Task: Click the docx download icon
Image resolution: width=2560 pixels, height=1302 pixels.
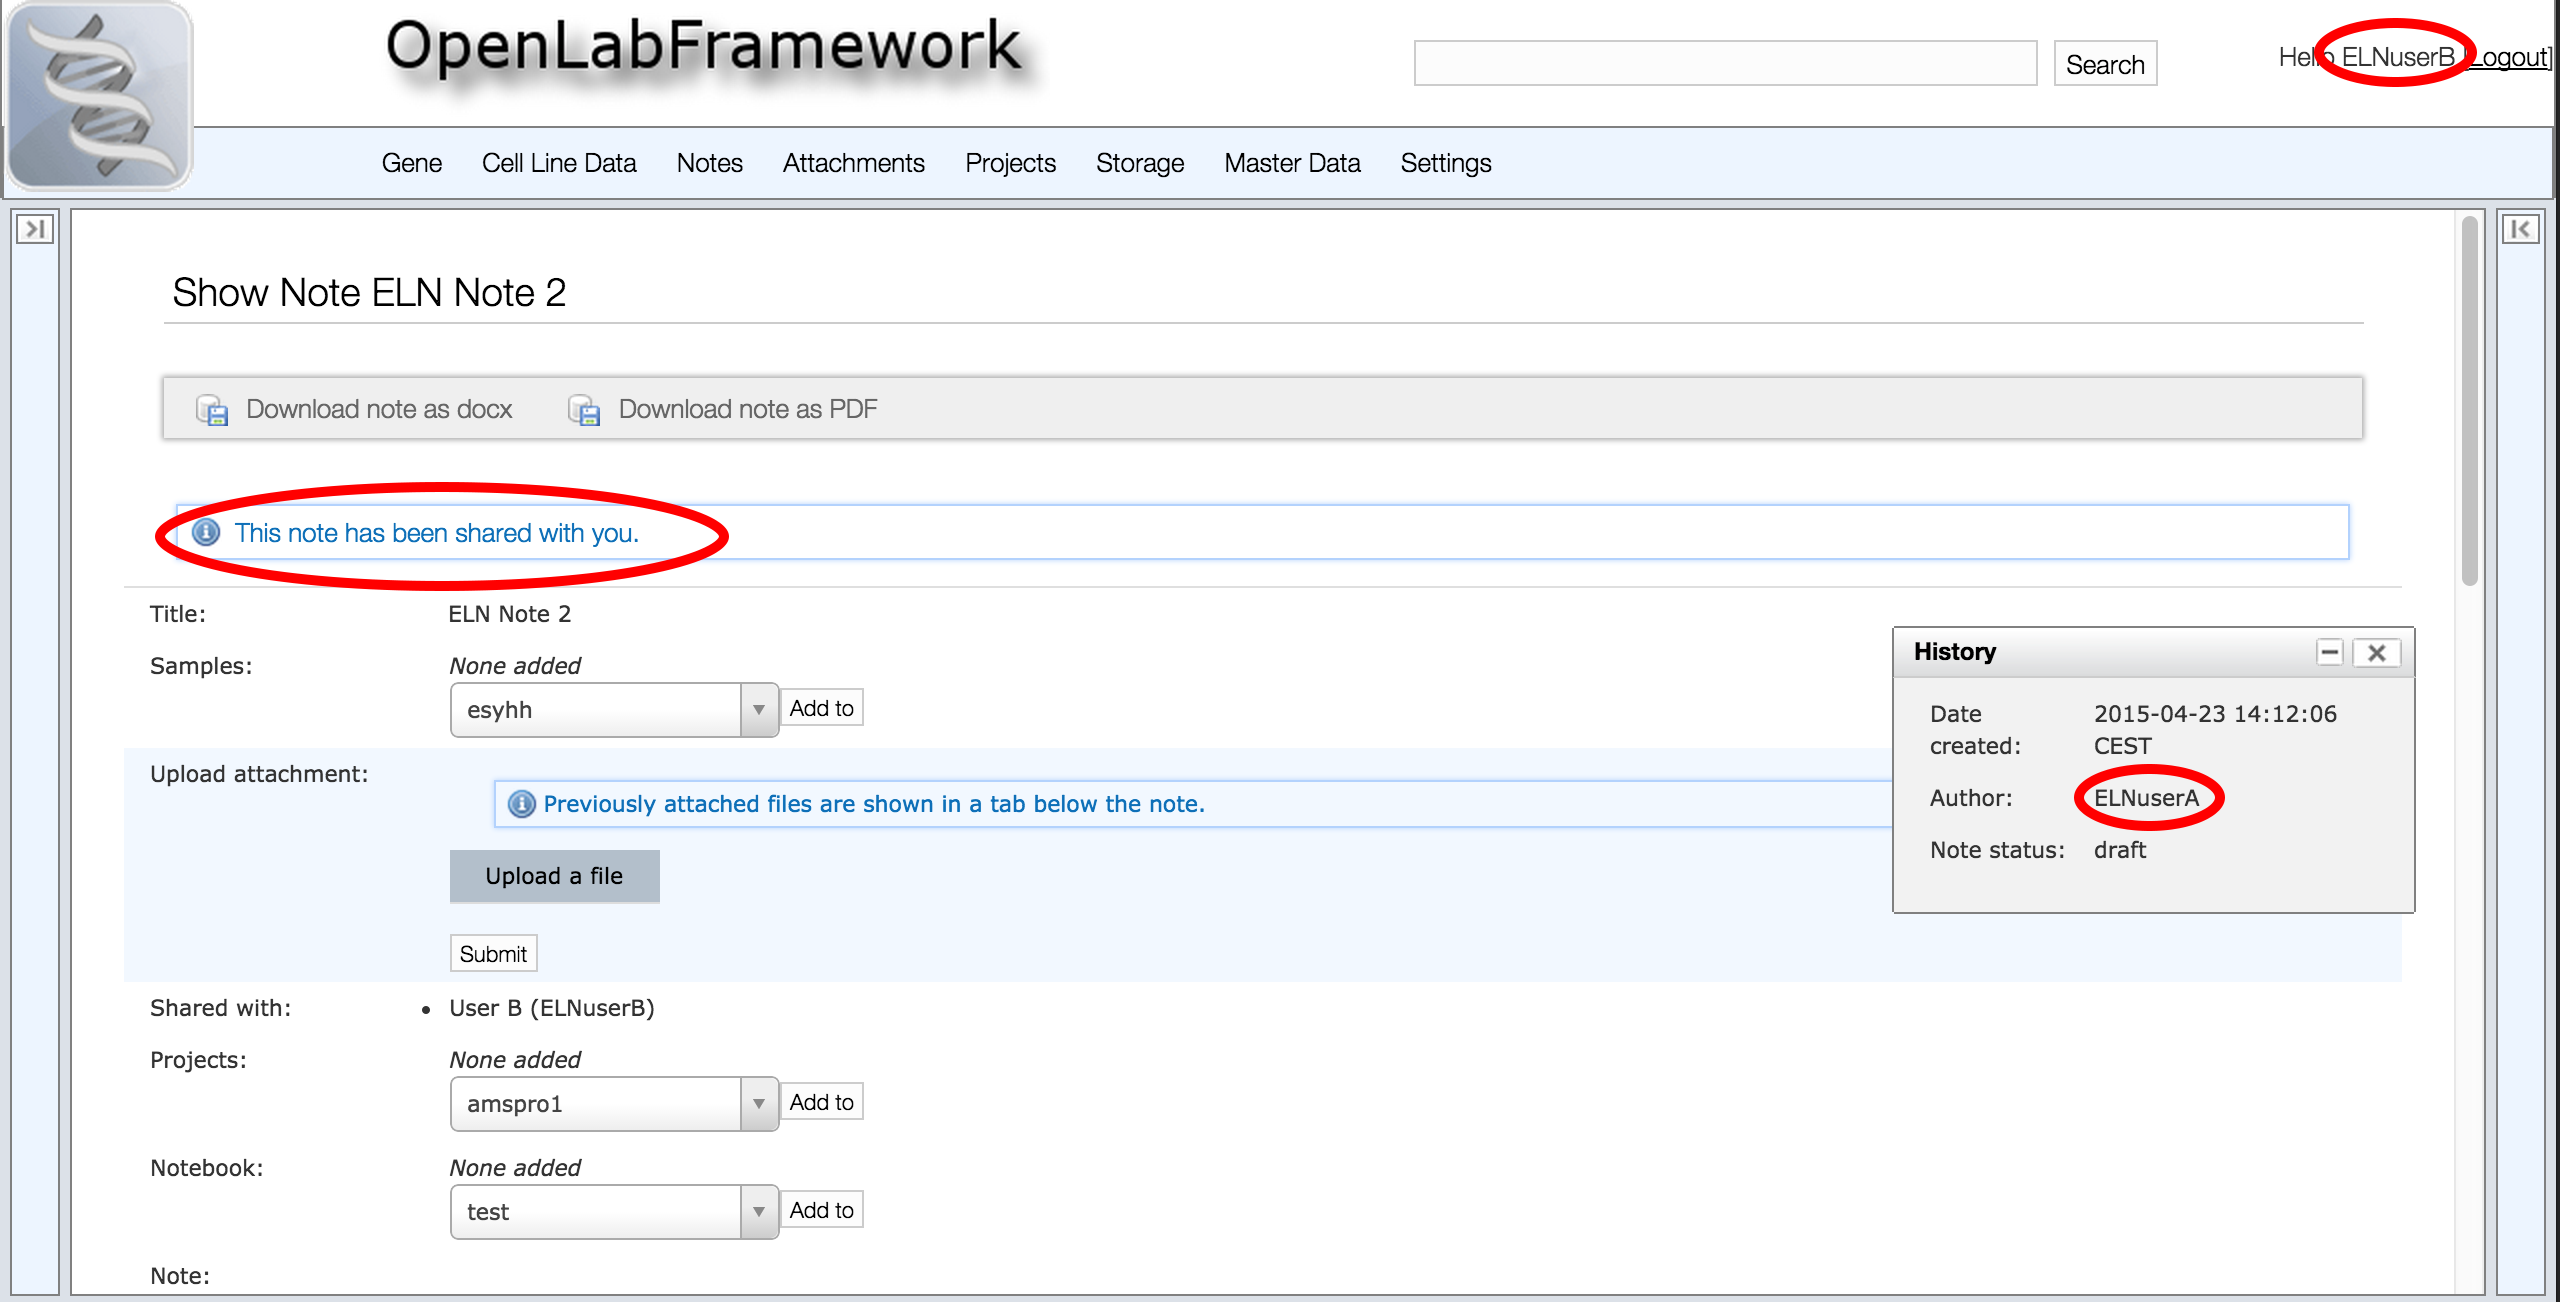Action: pos(212,410)
